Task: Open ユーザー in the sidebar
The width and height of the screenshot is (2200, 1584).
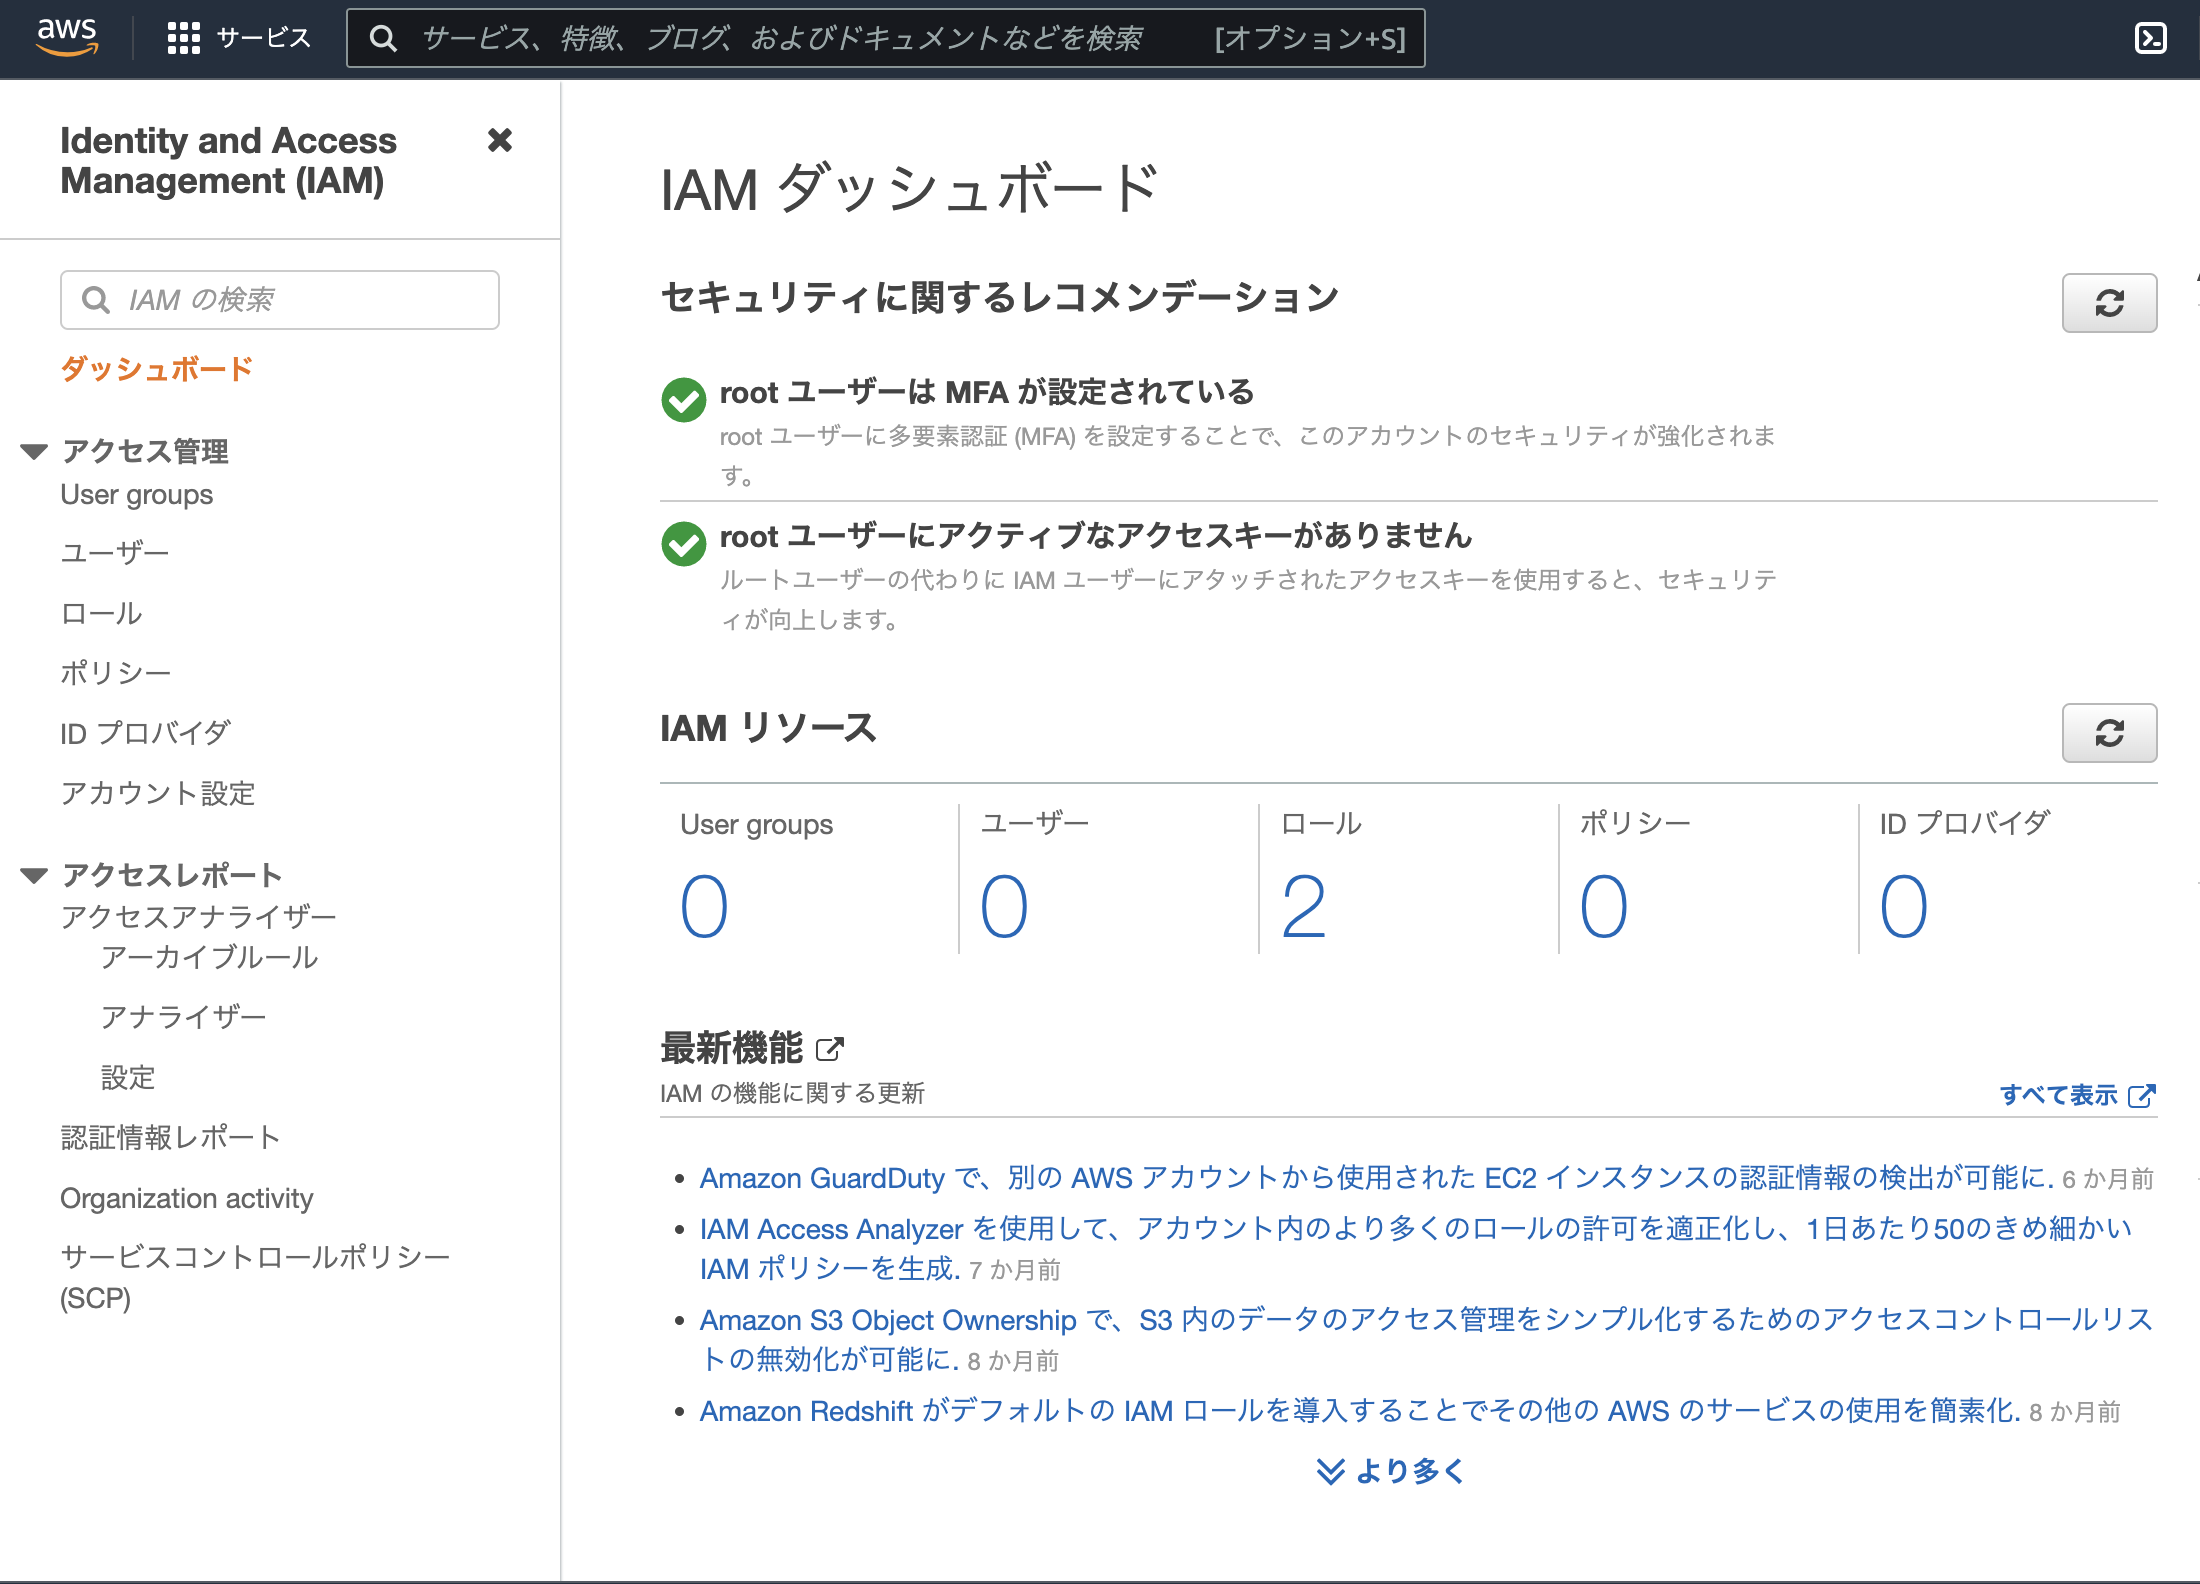Action: [115, 553]
